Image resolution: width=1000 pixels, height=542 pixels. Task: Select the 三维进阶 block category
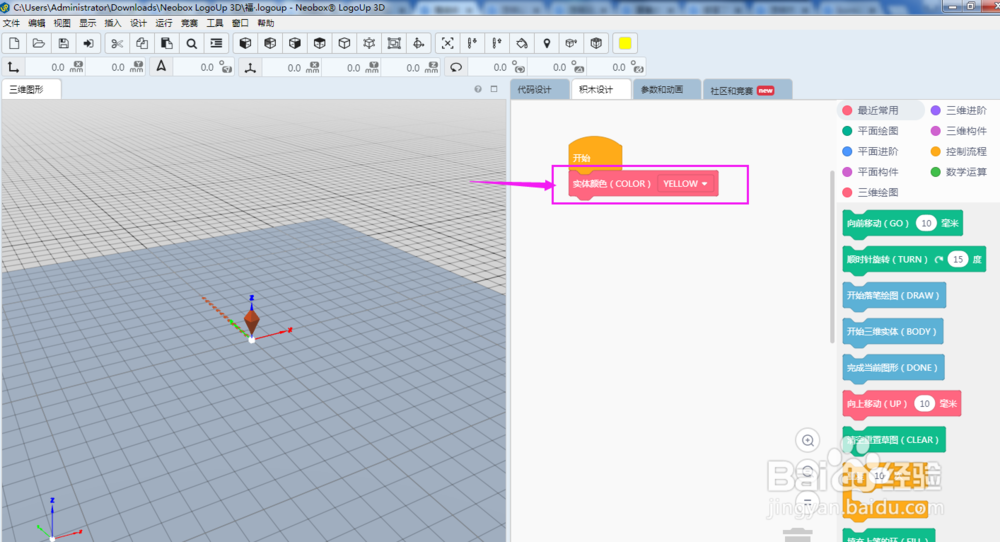coord(959,110)
